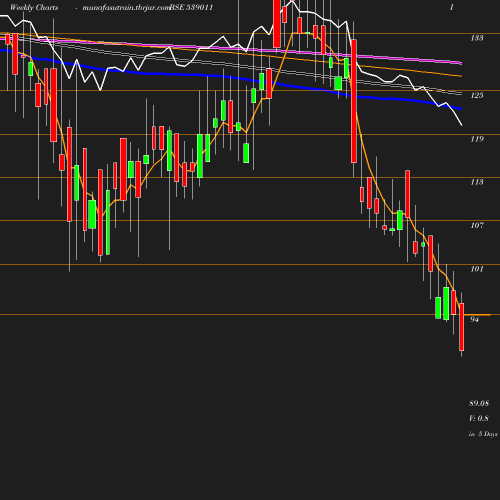Viewport: 500px width, 500px height.
Task: Click the tall red candle dropping to 119
Action: click(354, 101)
